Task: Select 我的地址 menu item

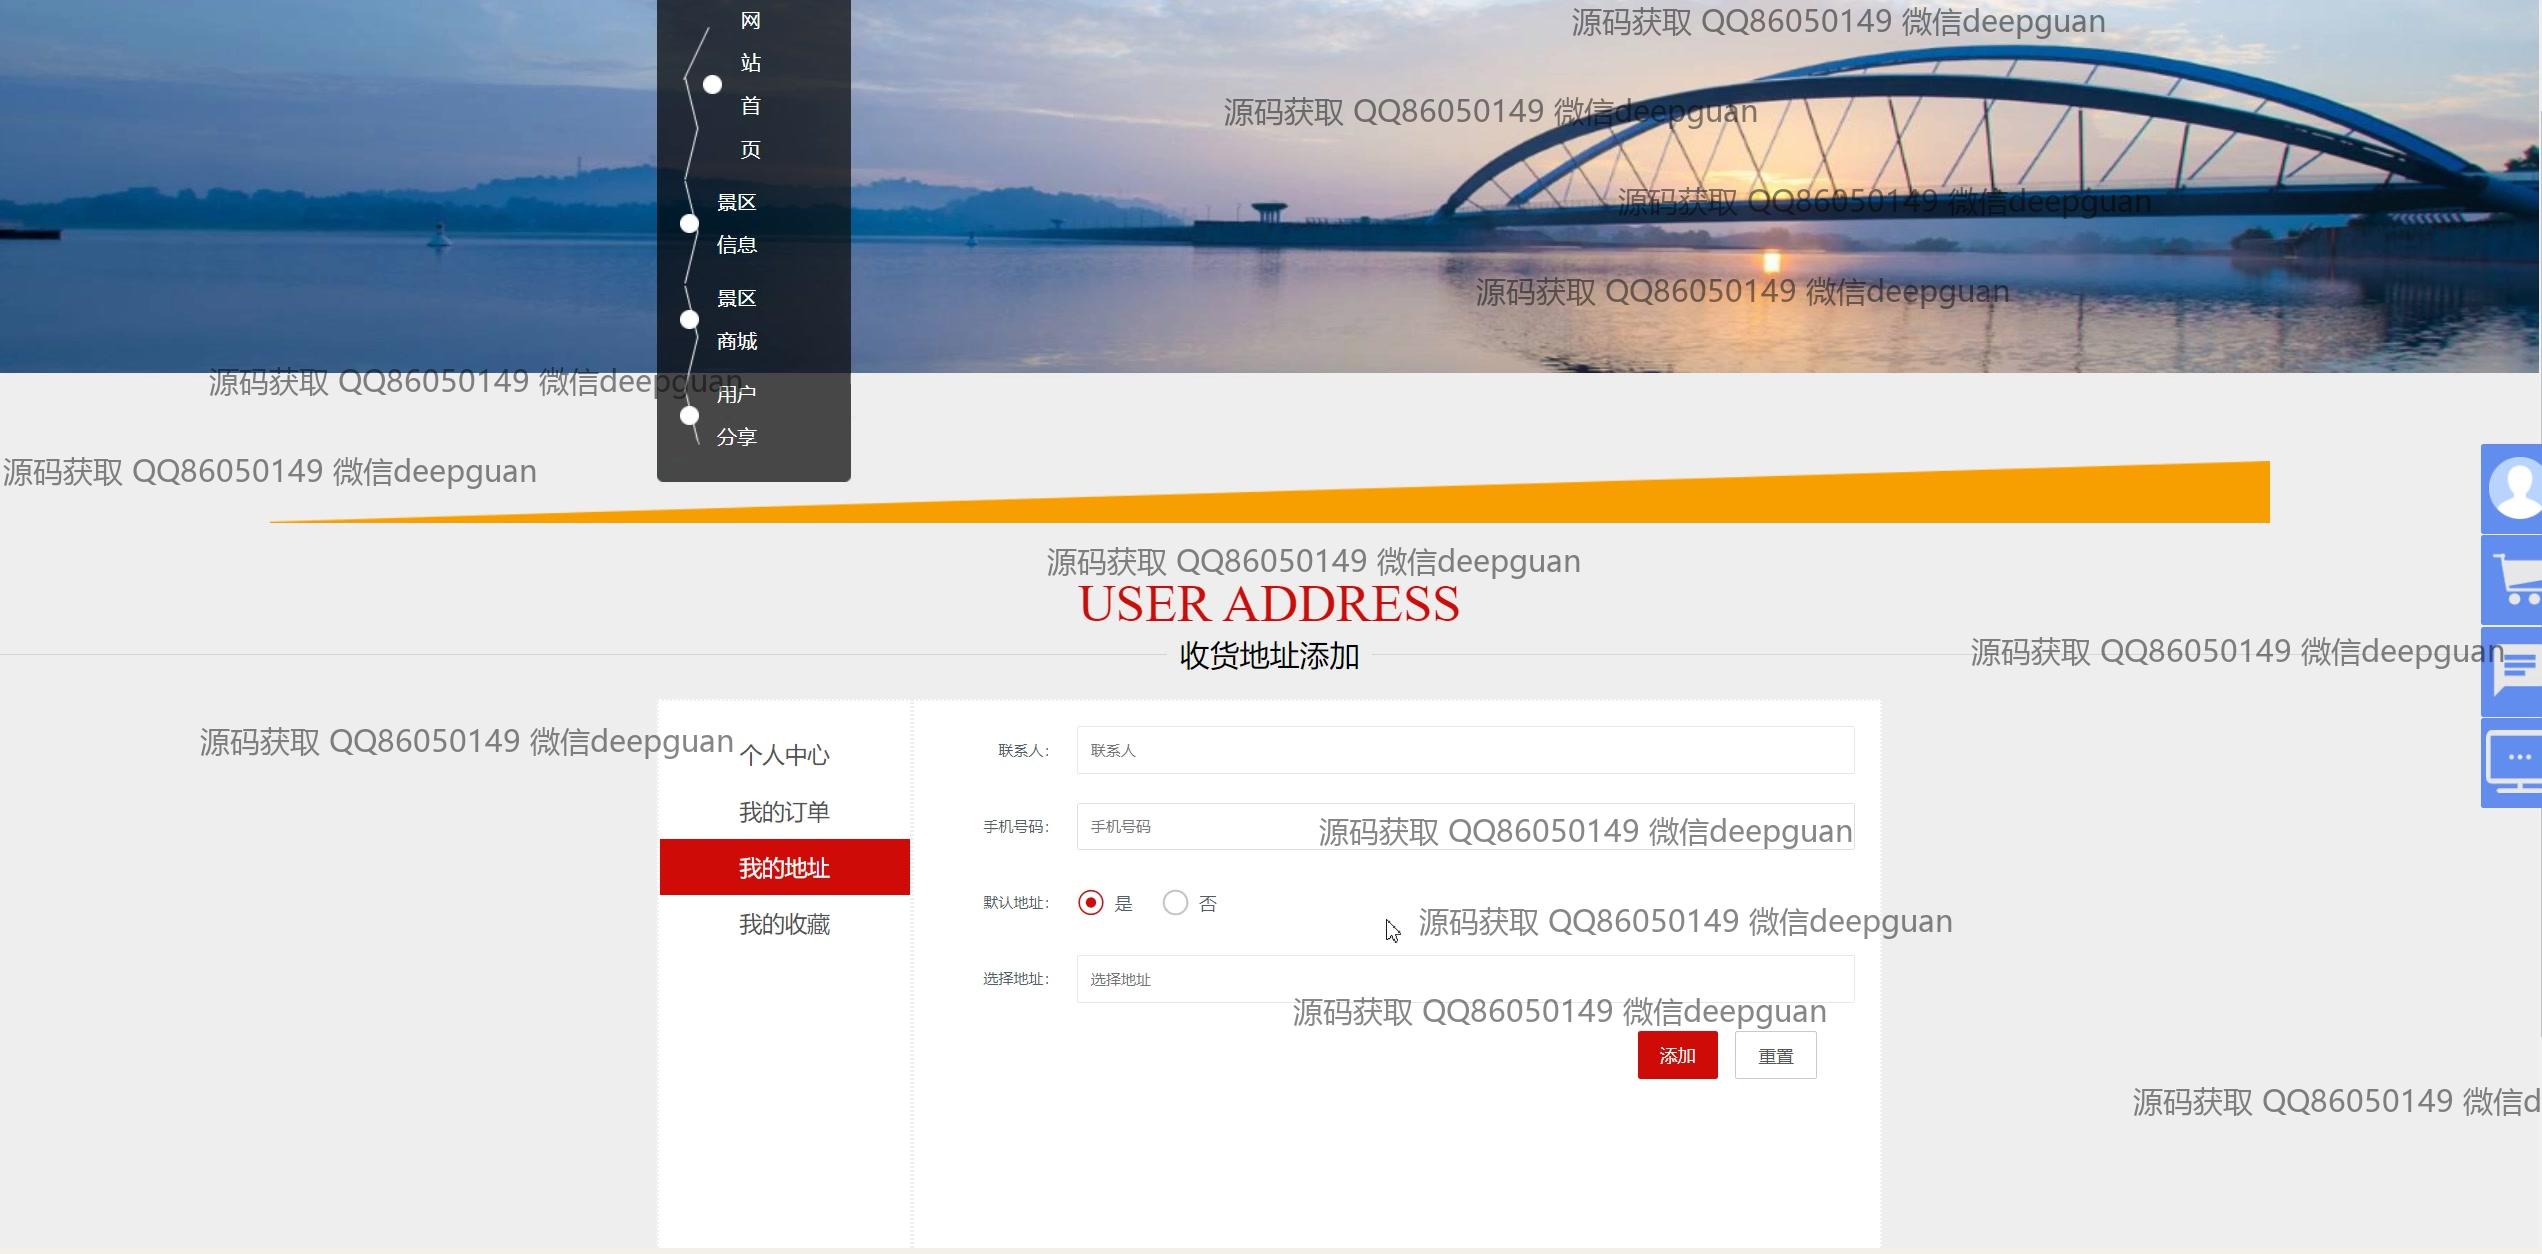Action: click(784, 868)
